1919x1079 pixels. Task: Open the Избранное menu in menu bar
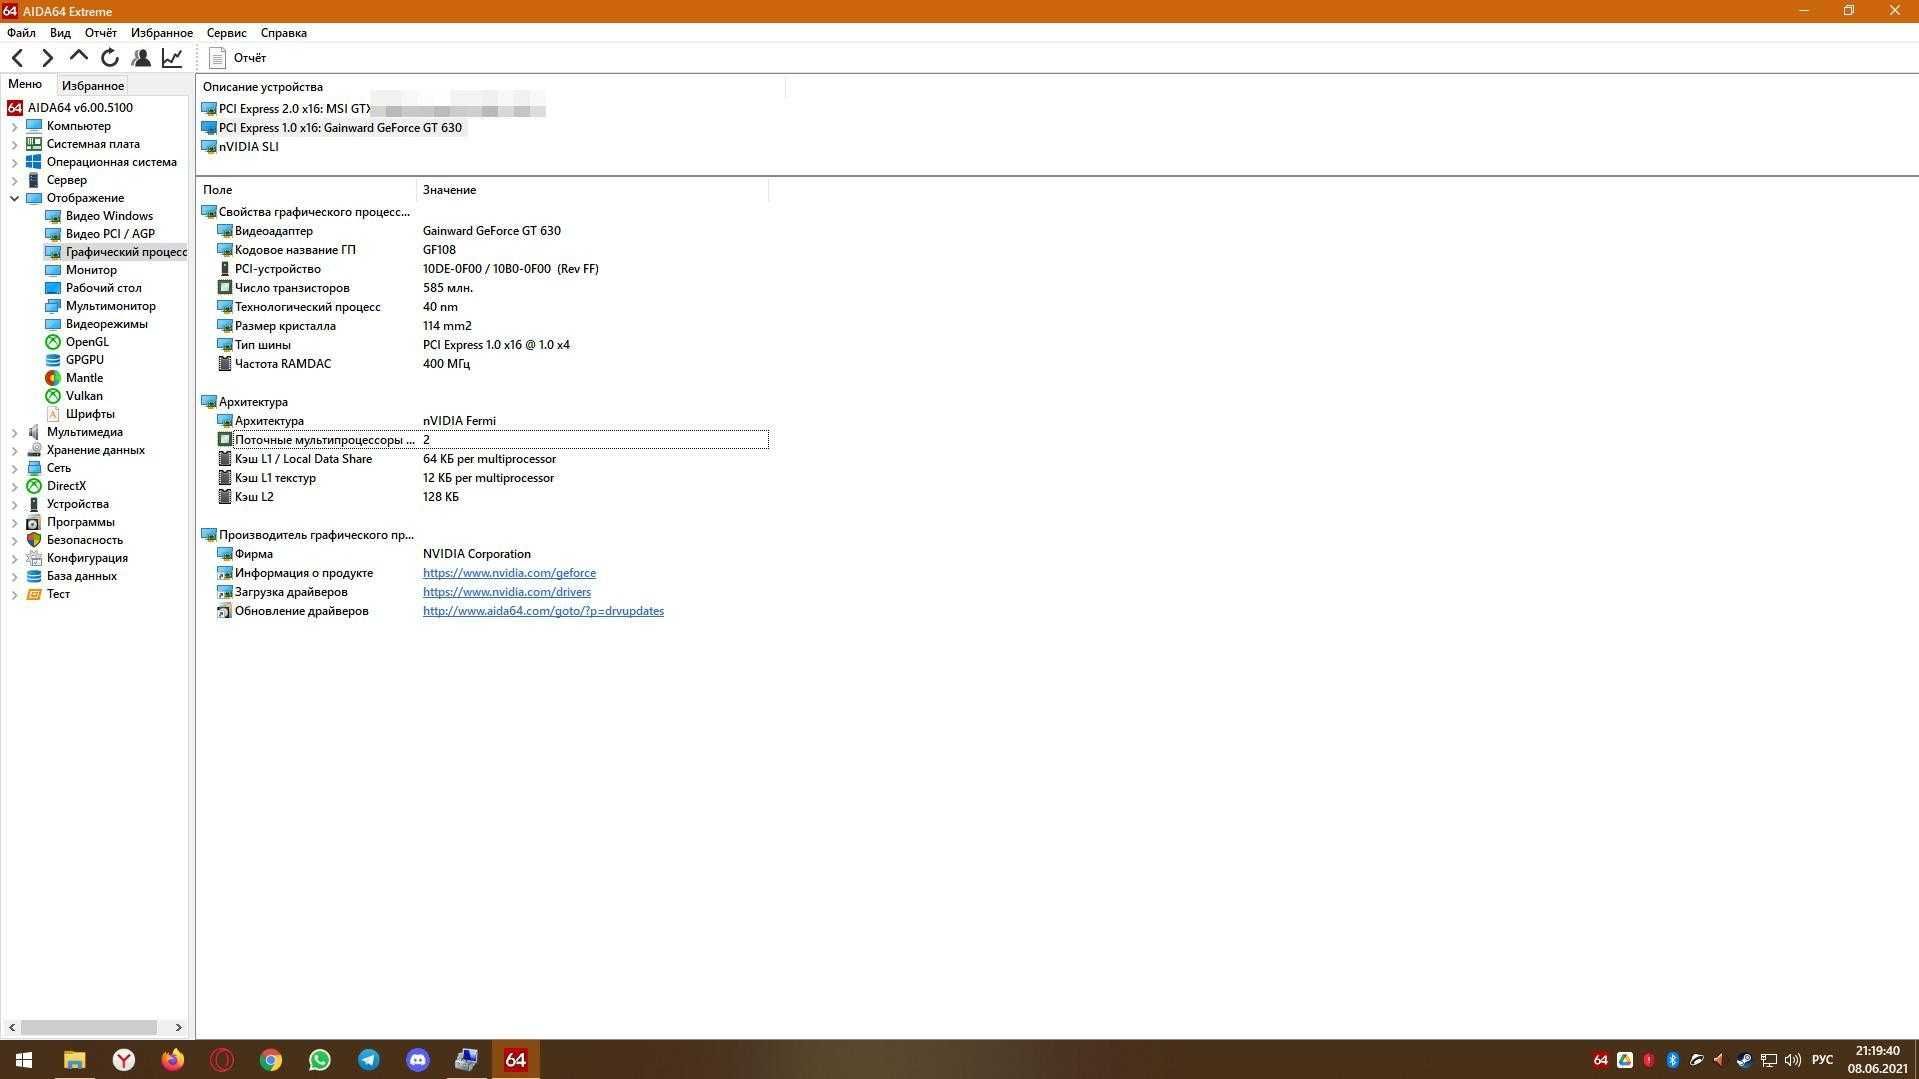162,33
